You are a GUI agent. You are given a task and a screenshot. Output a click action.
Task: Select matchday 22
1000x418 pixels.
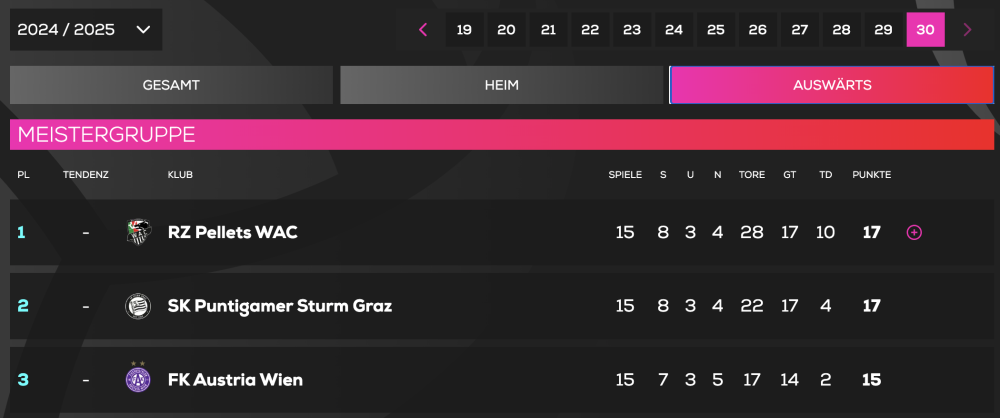coord(590,30)
